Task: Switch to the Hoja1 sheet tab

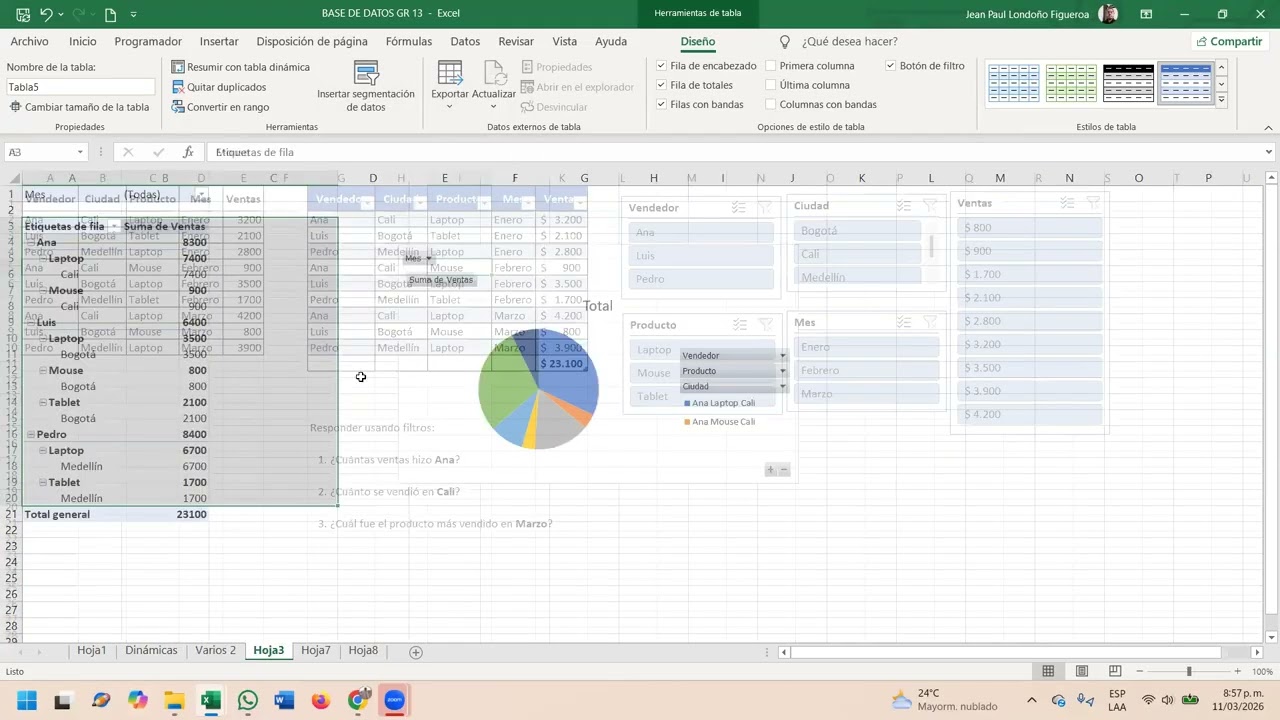Action: [x=91, y=650]
